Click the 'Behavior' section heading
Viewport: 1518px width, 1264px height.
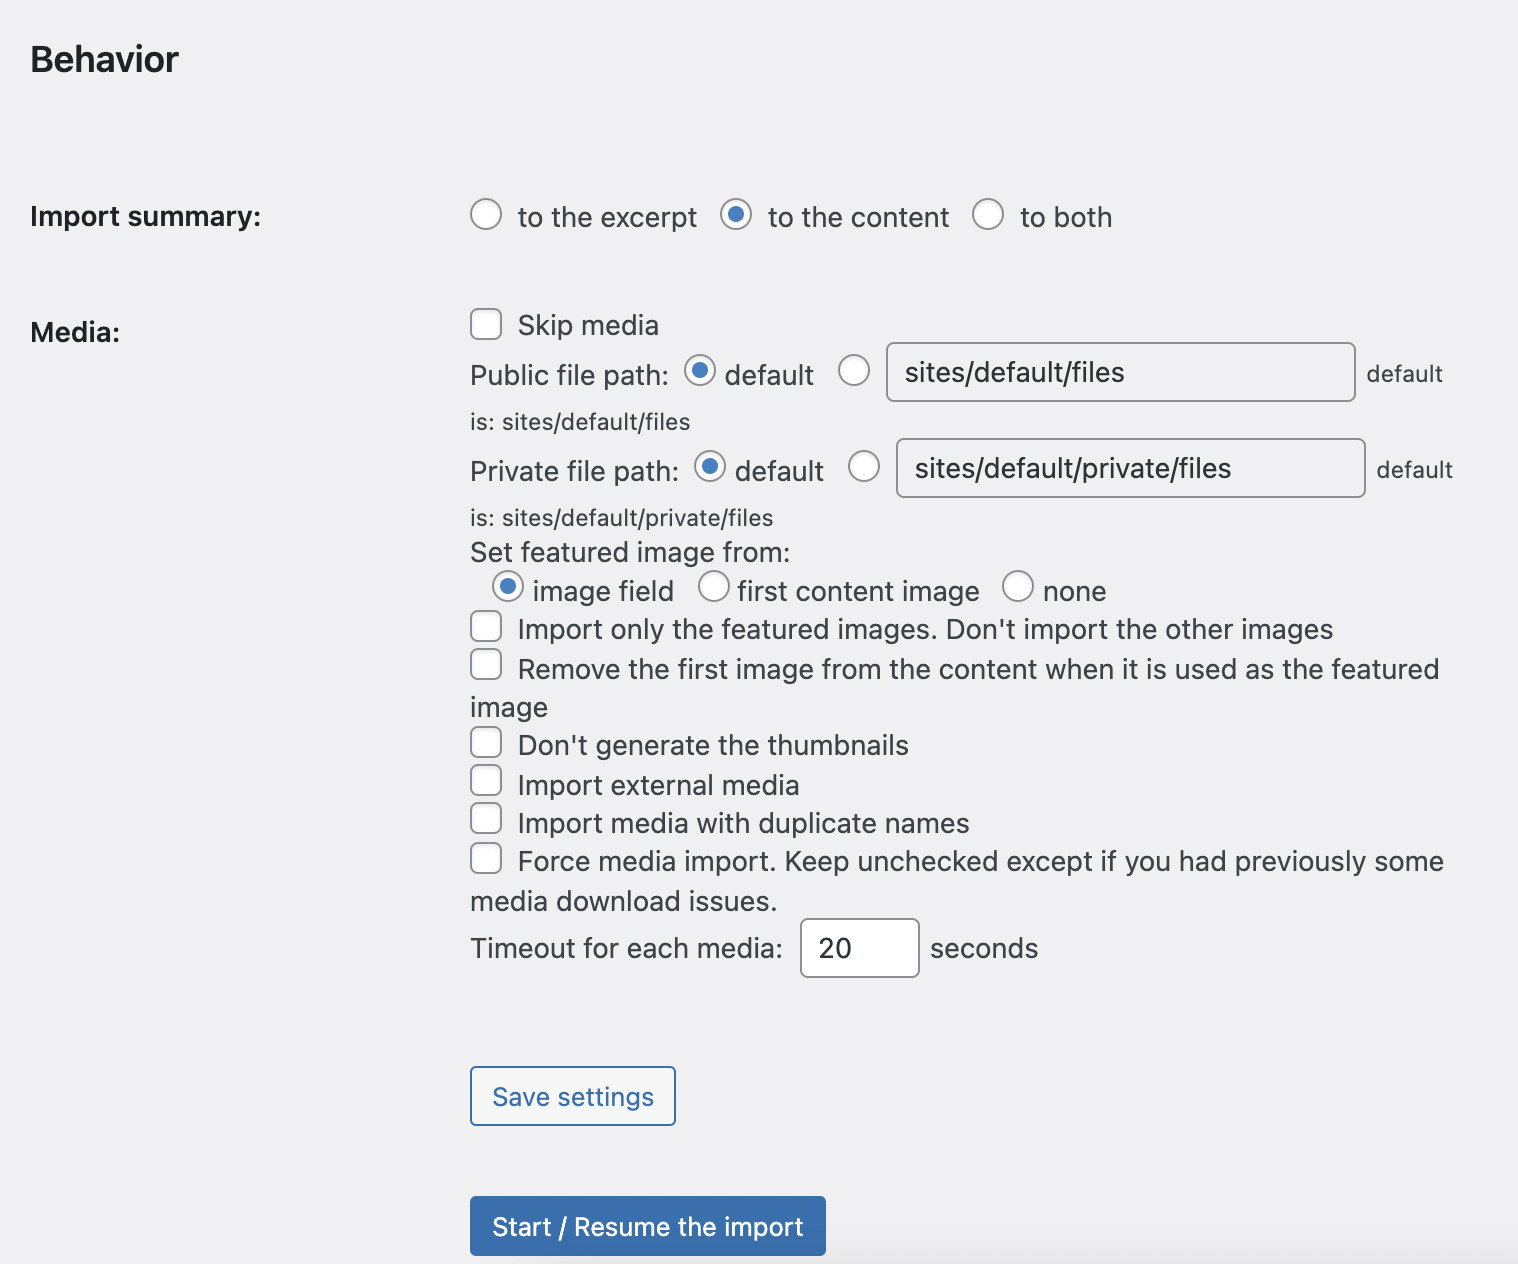[105, 59]
